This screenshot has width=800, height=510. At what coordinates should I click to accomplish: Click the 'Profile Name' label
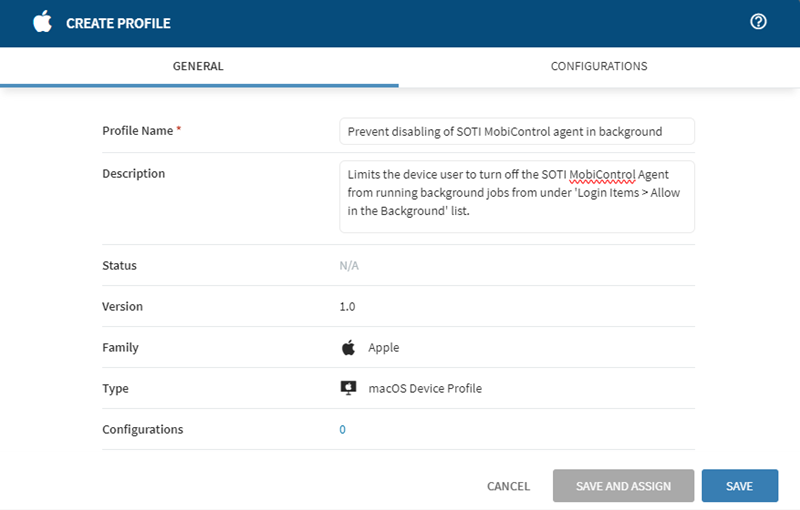tap(138, 131)
